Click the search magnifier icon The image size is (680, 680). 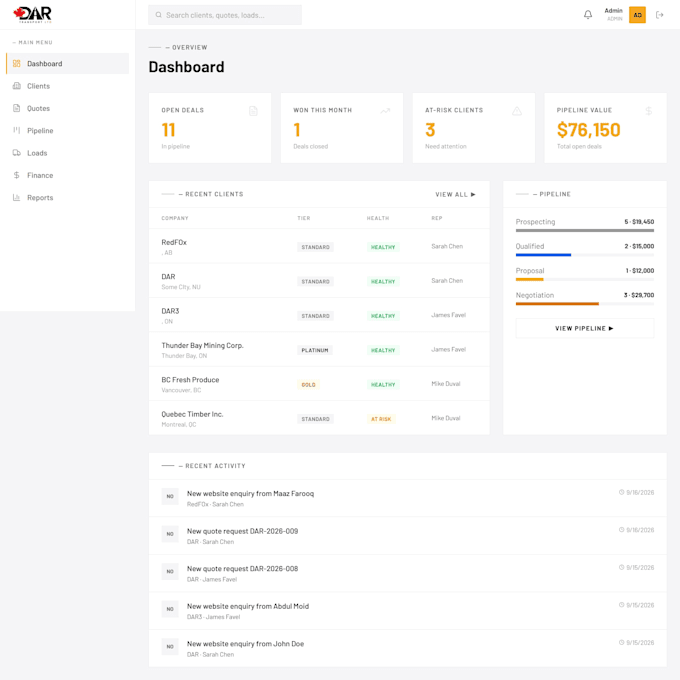[x=159, y=15]
